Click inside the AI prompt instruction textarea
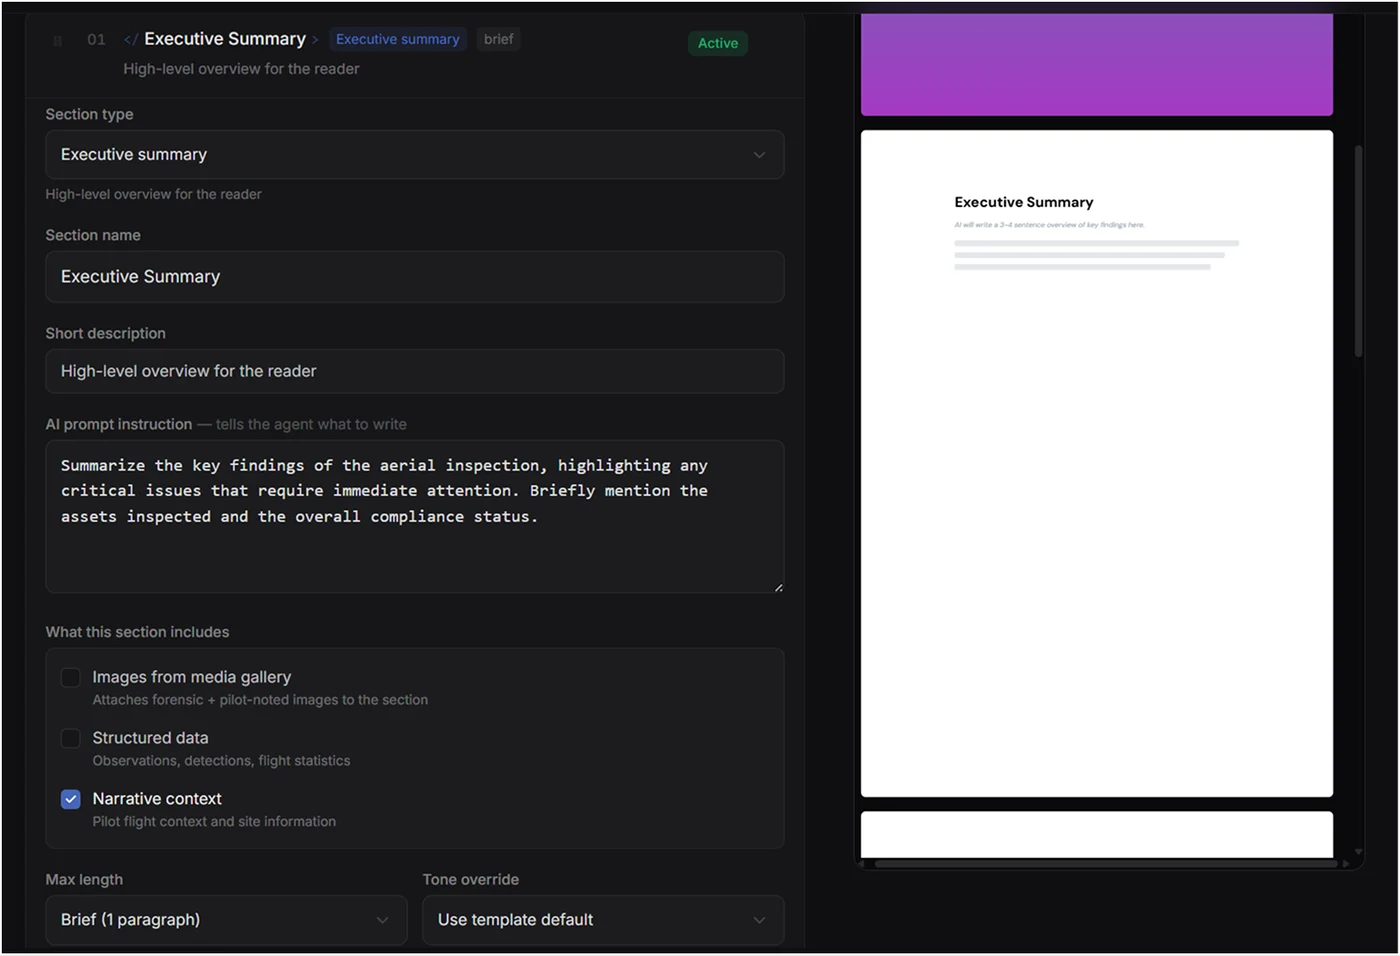 414,517
